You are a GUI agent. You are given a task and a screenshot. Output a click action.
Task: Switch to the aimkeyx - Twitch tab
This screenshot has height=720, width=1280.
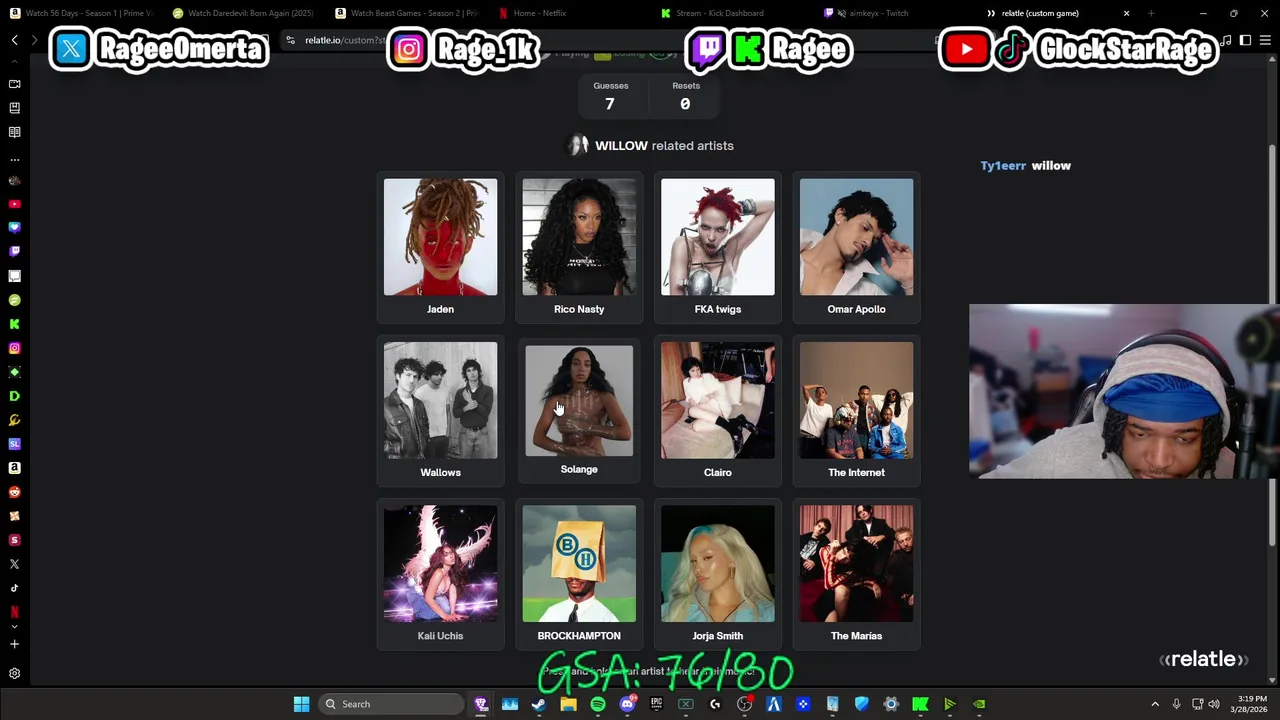tap(895, 13)
